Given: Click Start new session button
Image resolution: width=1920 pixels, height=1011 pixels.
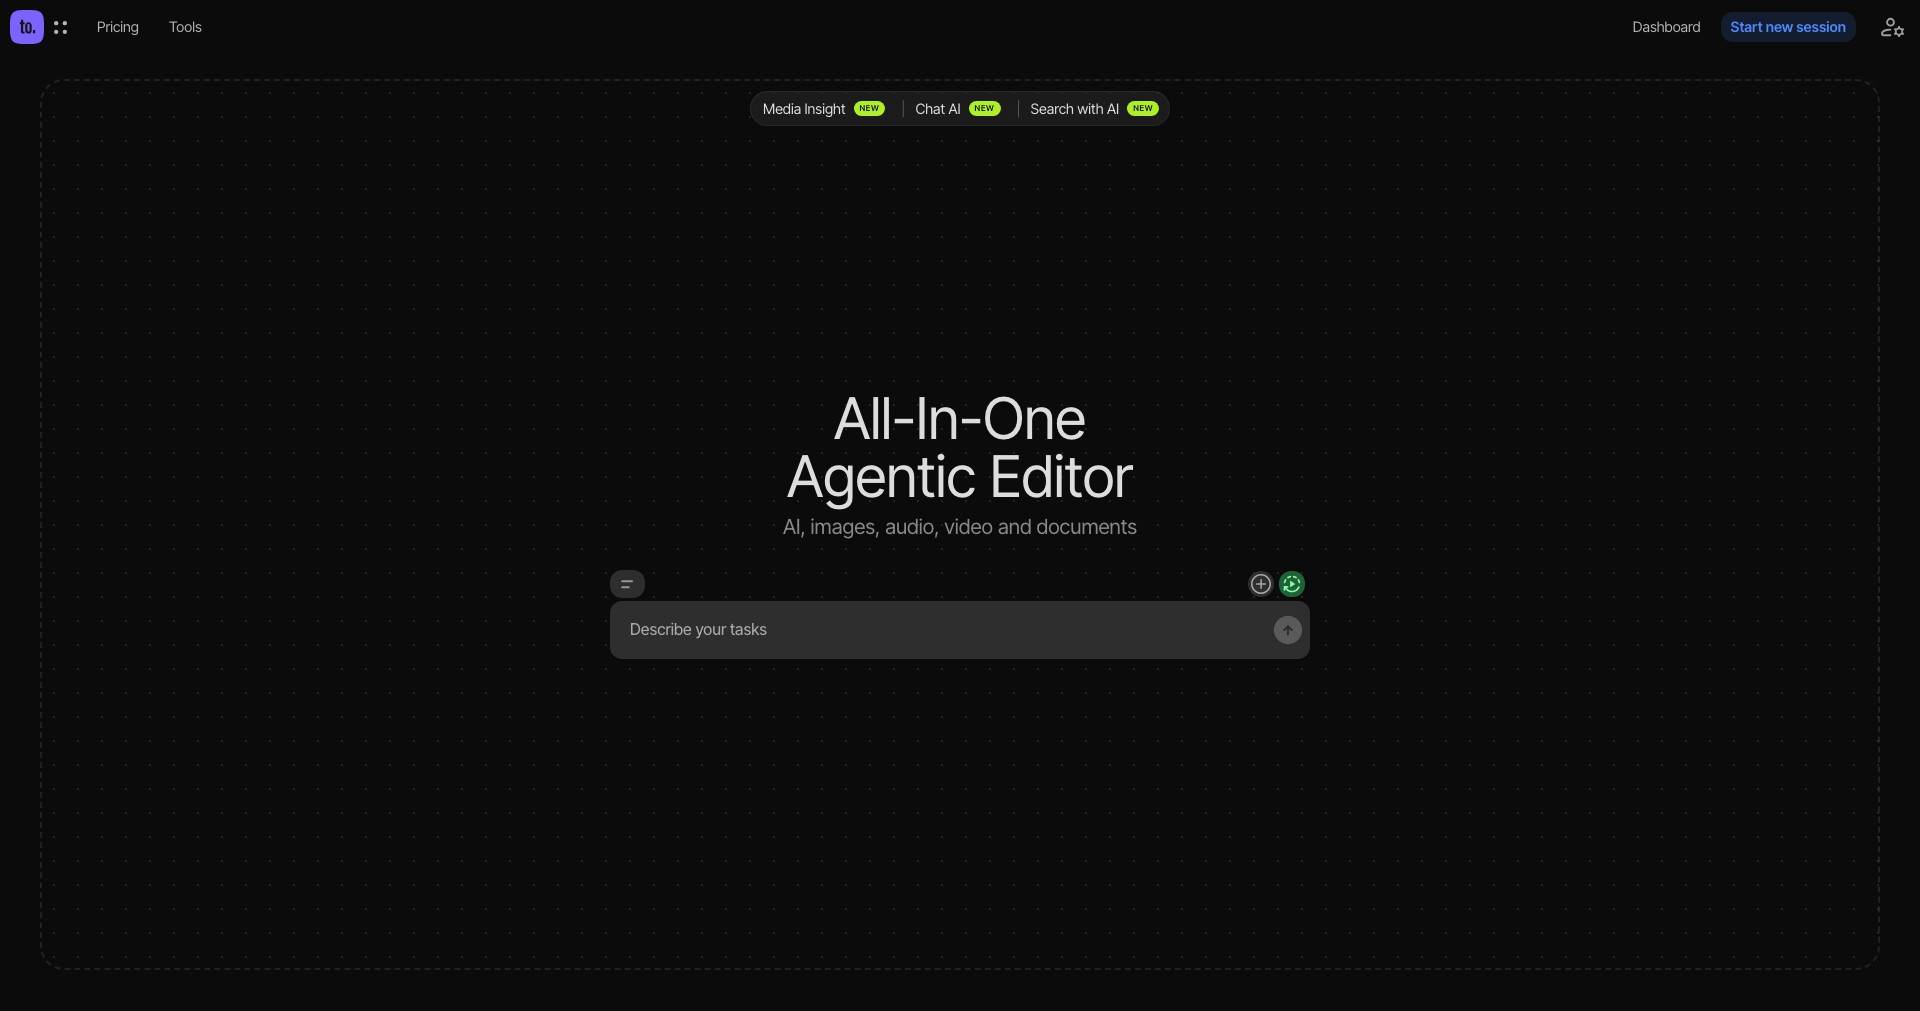Looking at the screenshot, I should (x=1788, y=27).
